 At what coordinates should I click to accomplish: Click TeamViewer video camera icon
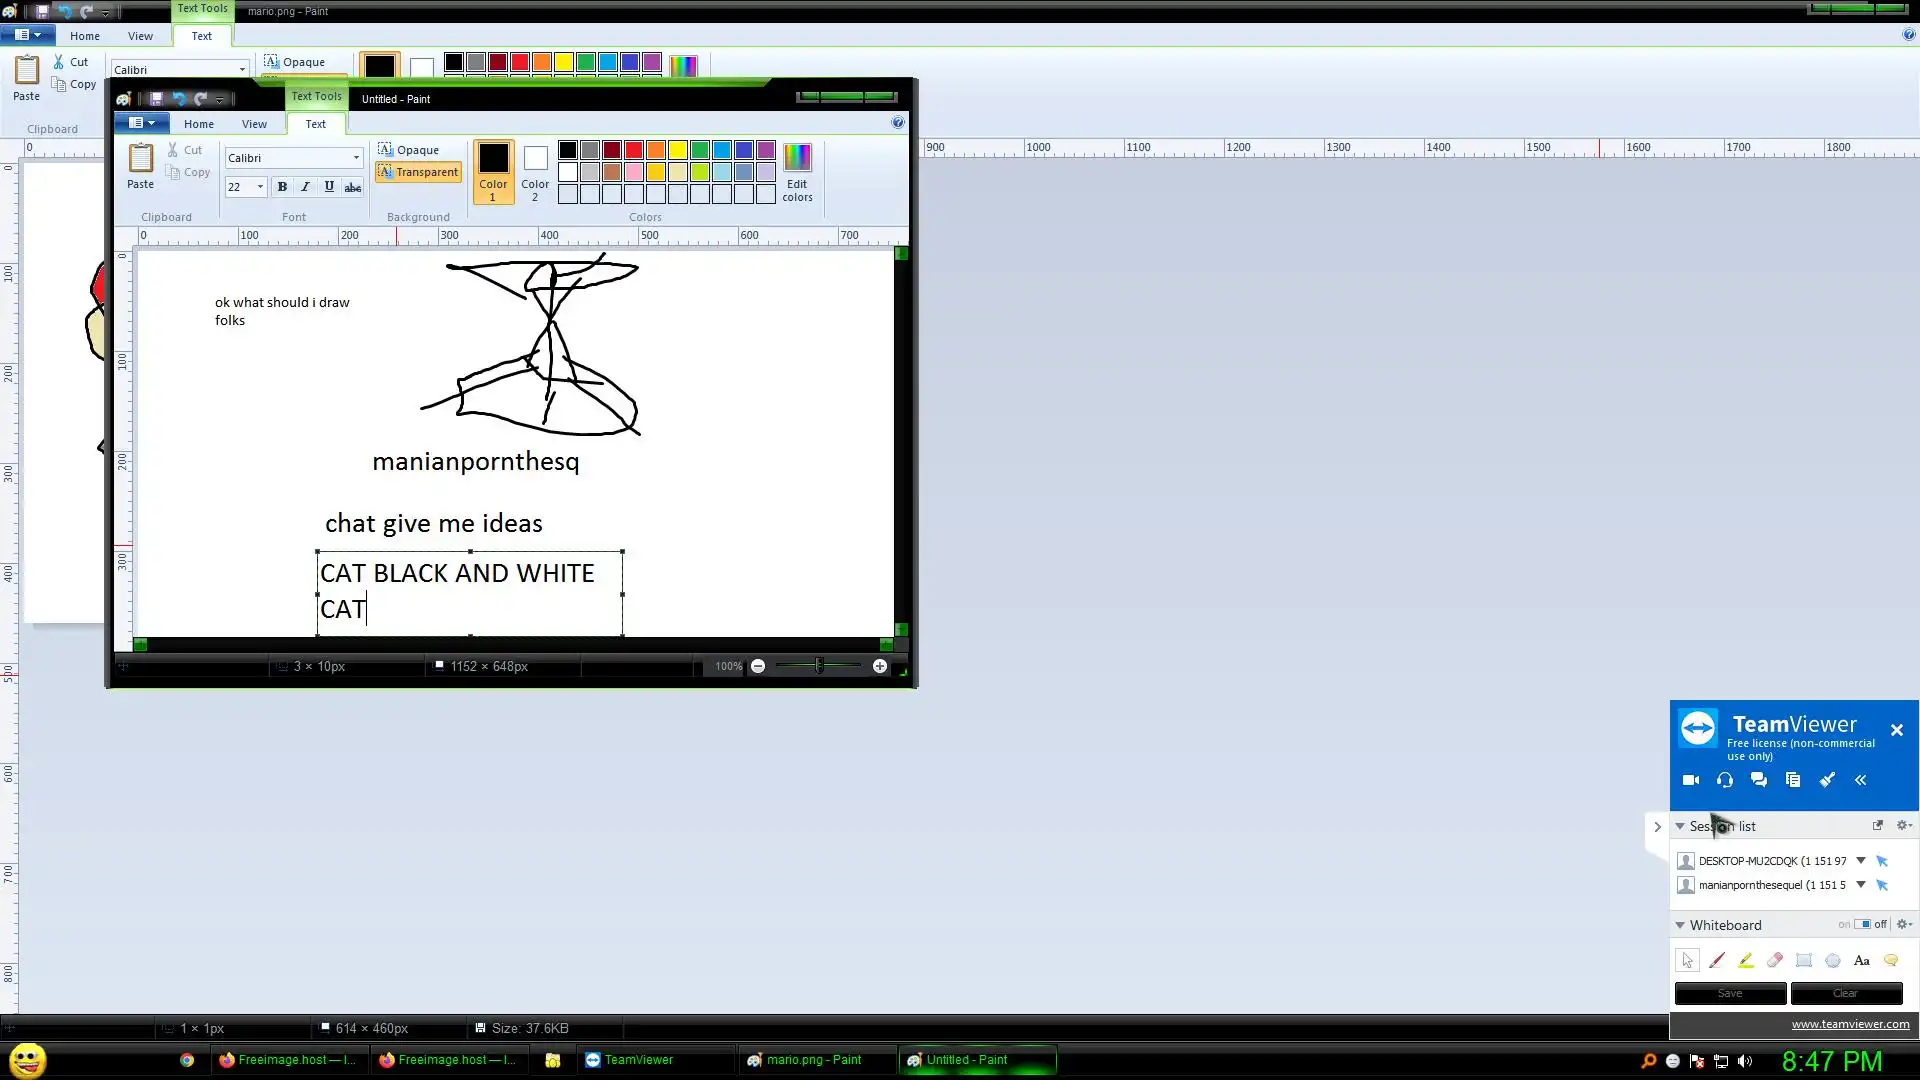[1691, 780]
